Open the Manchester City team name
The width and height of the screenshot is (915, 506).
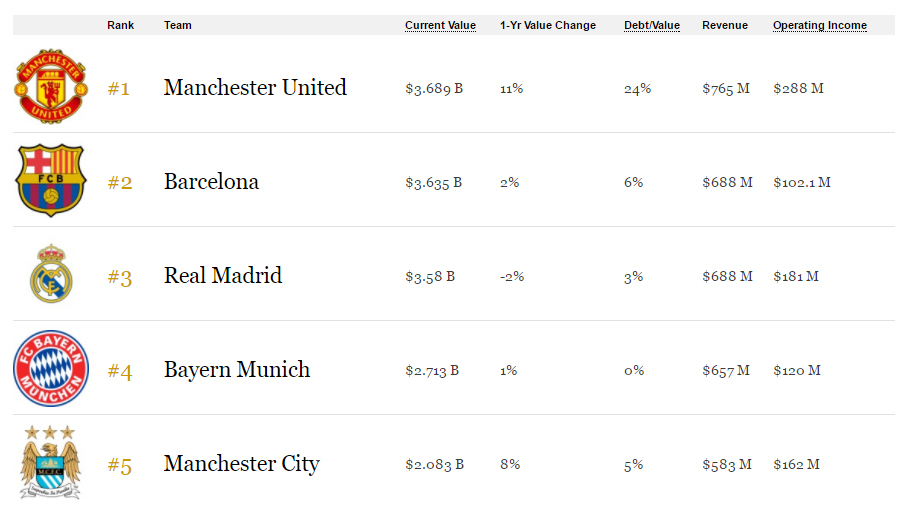[242, 463]
